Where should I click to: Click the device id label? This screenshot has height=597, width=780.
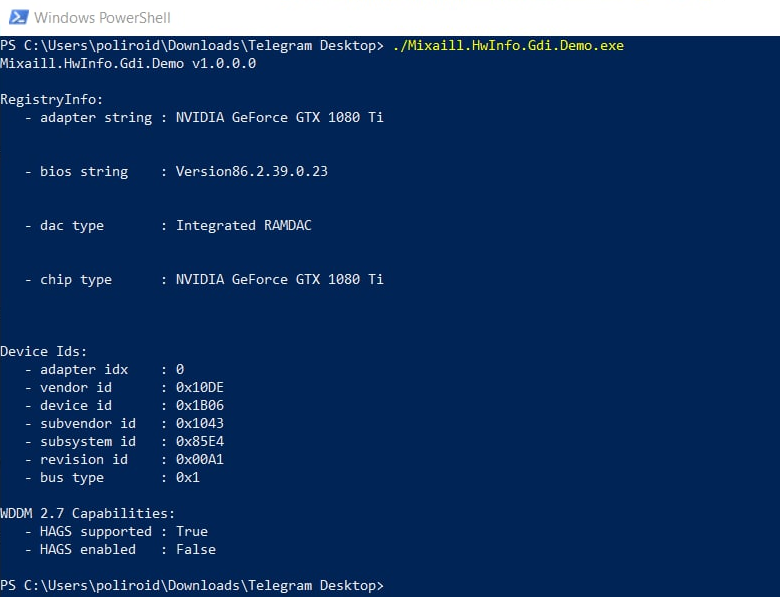click(x=76, y=405)
